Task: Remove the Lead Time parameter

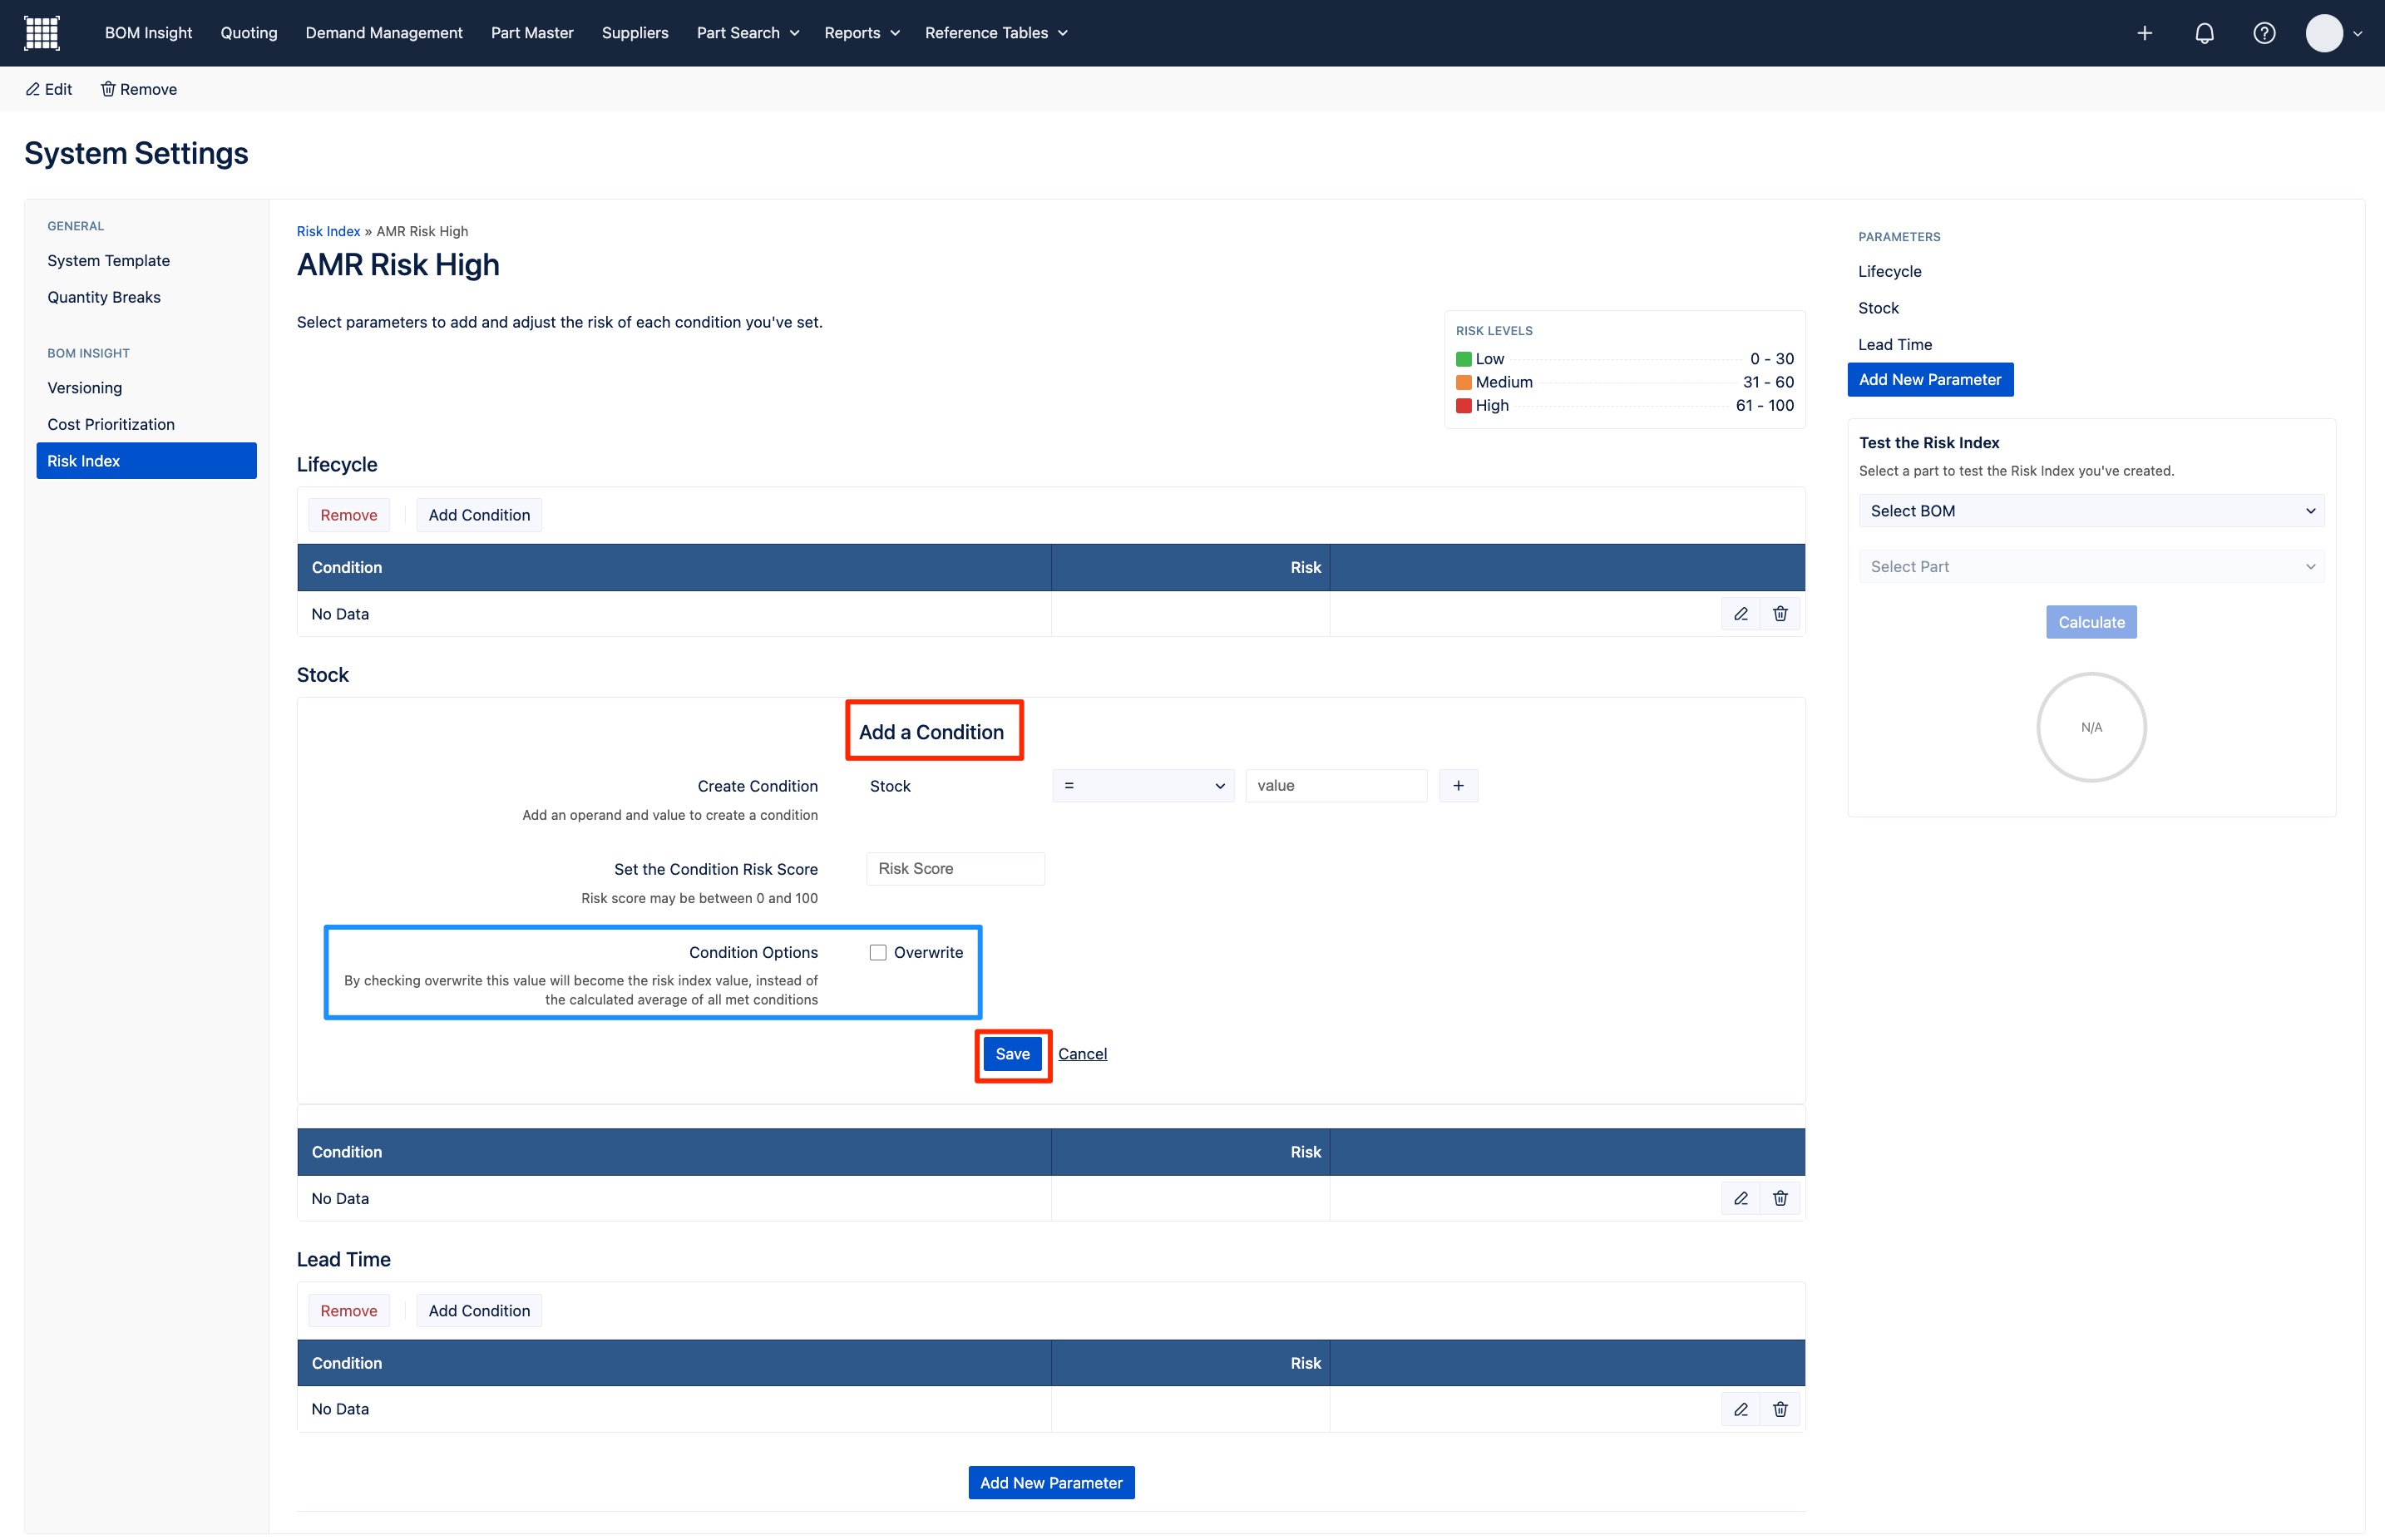Action: (x=348, y=1311)
